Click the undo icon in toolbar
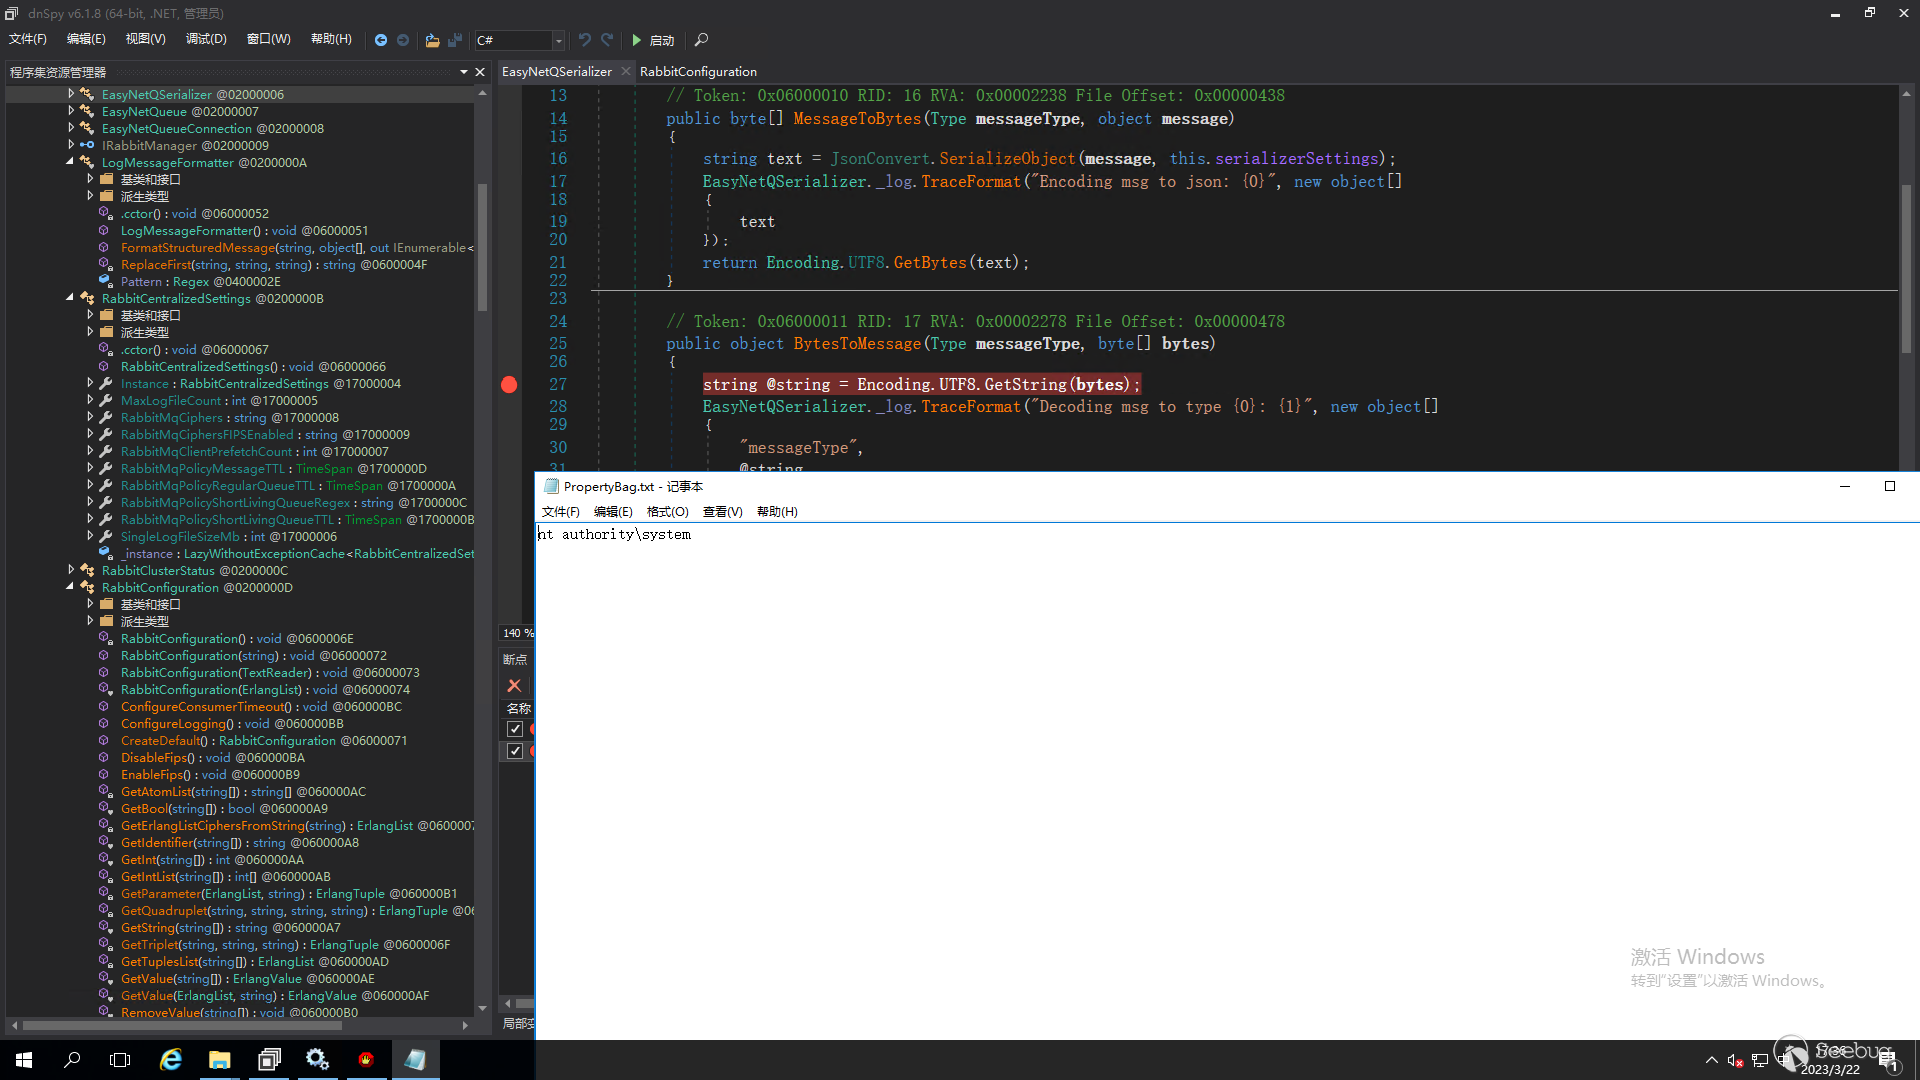Screen dimensions: 1920x1080 585,40
